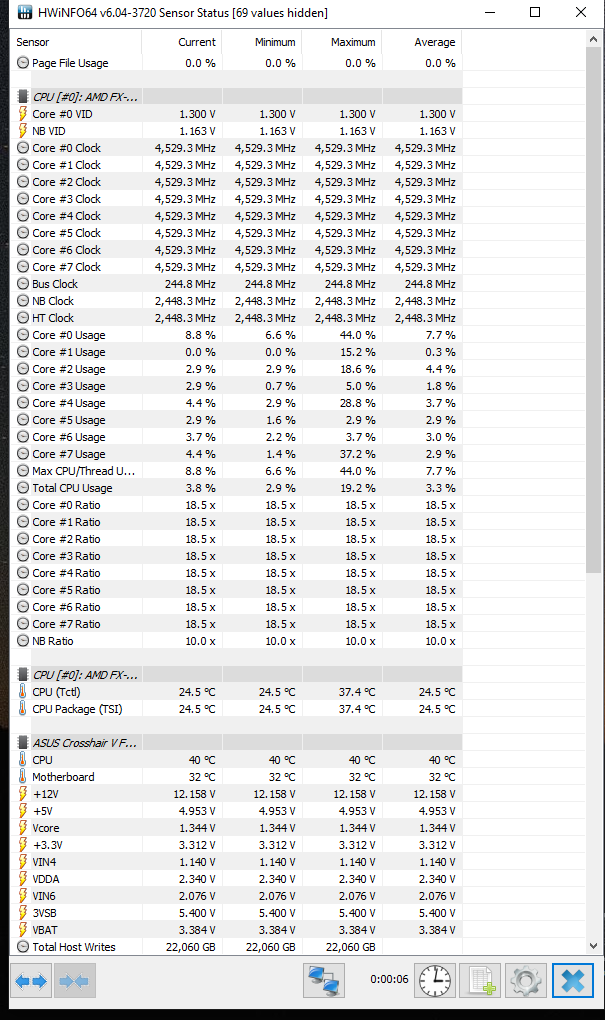Image resolution: width=605 pixels, height=1020 pixels.
Task: Open the remote sensor network monitor
Action: 325,980
